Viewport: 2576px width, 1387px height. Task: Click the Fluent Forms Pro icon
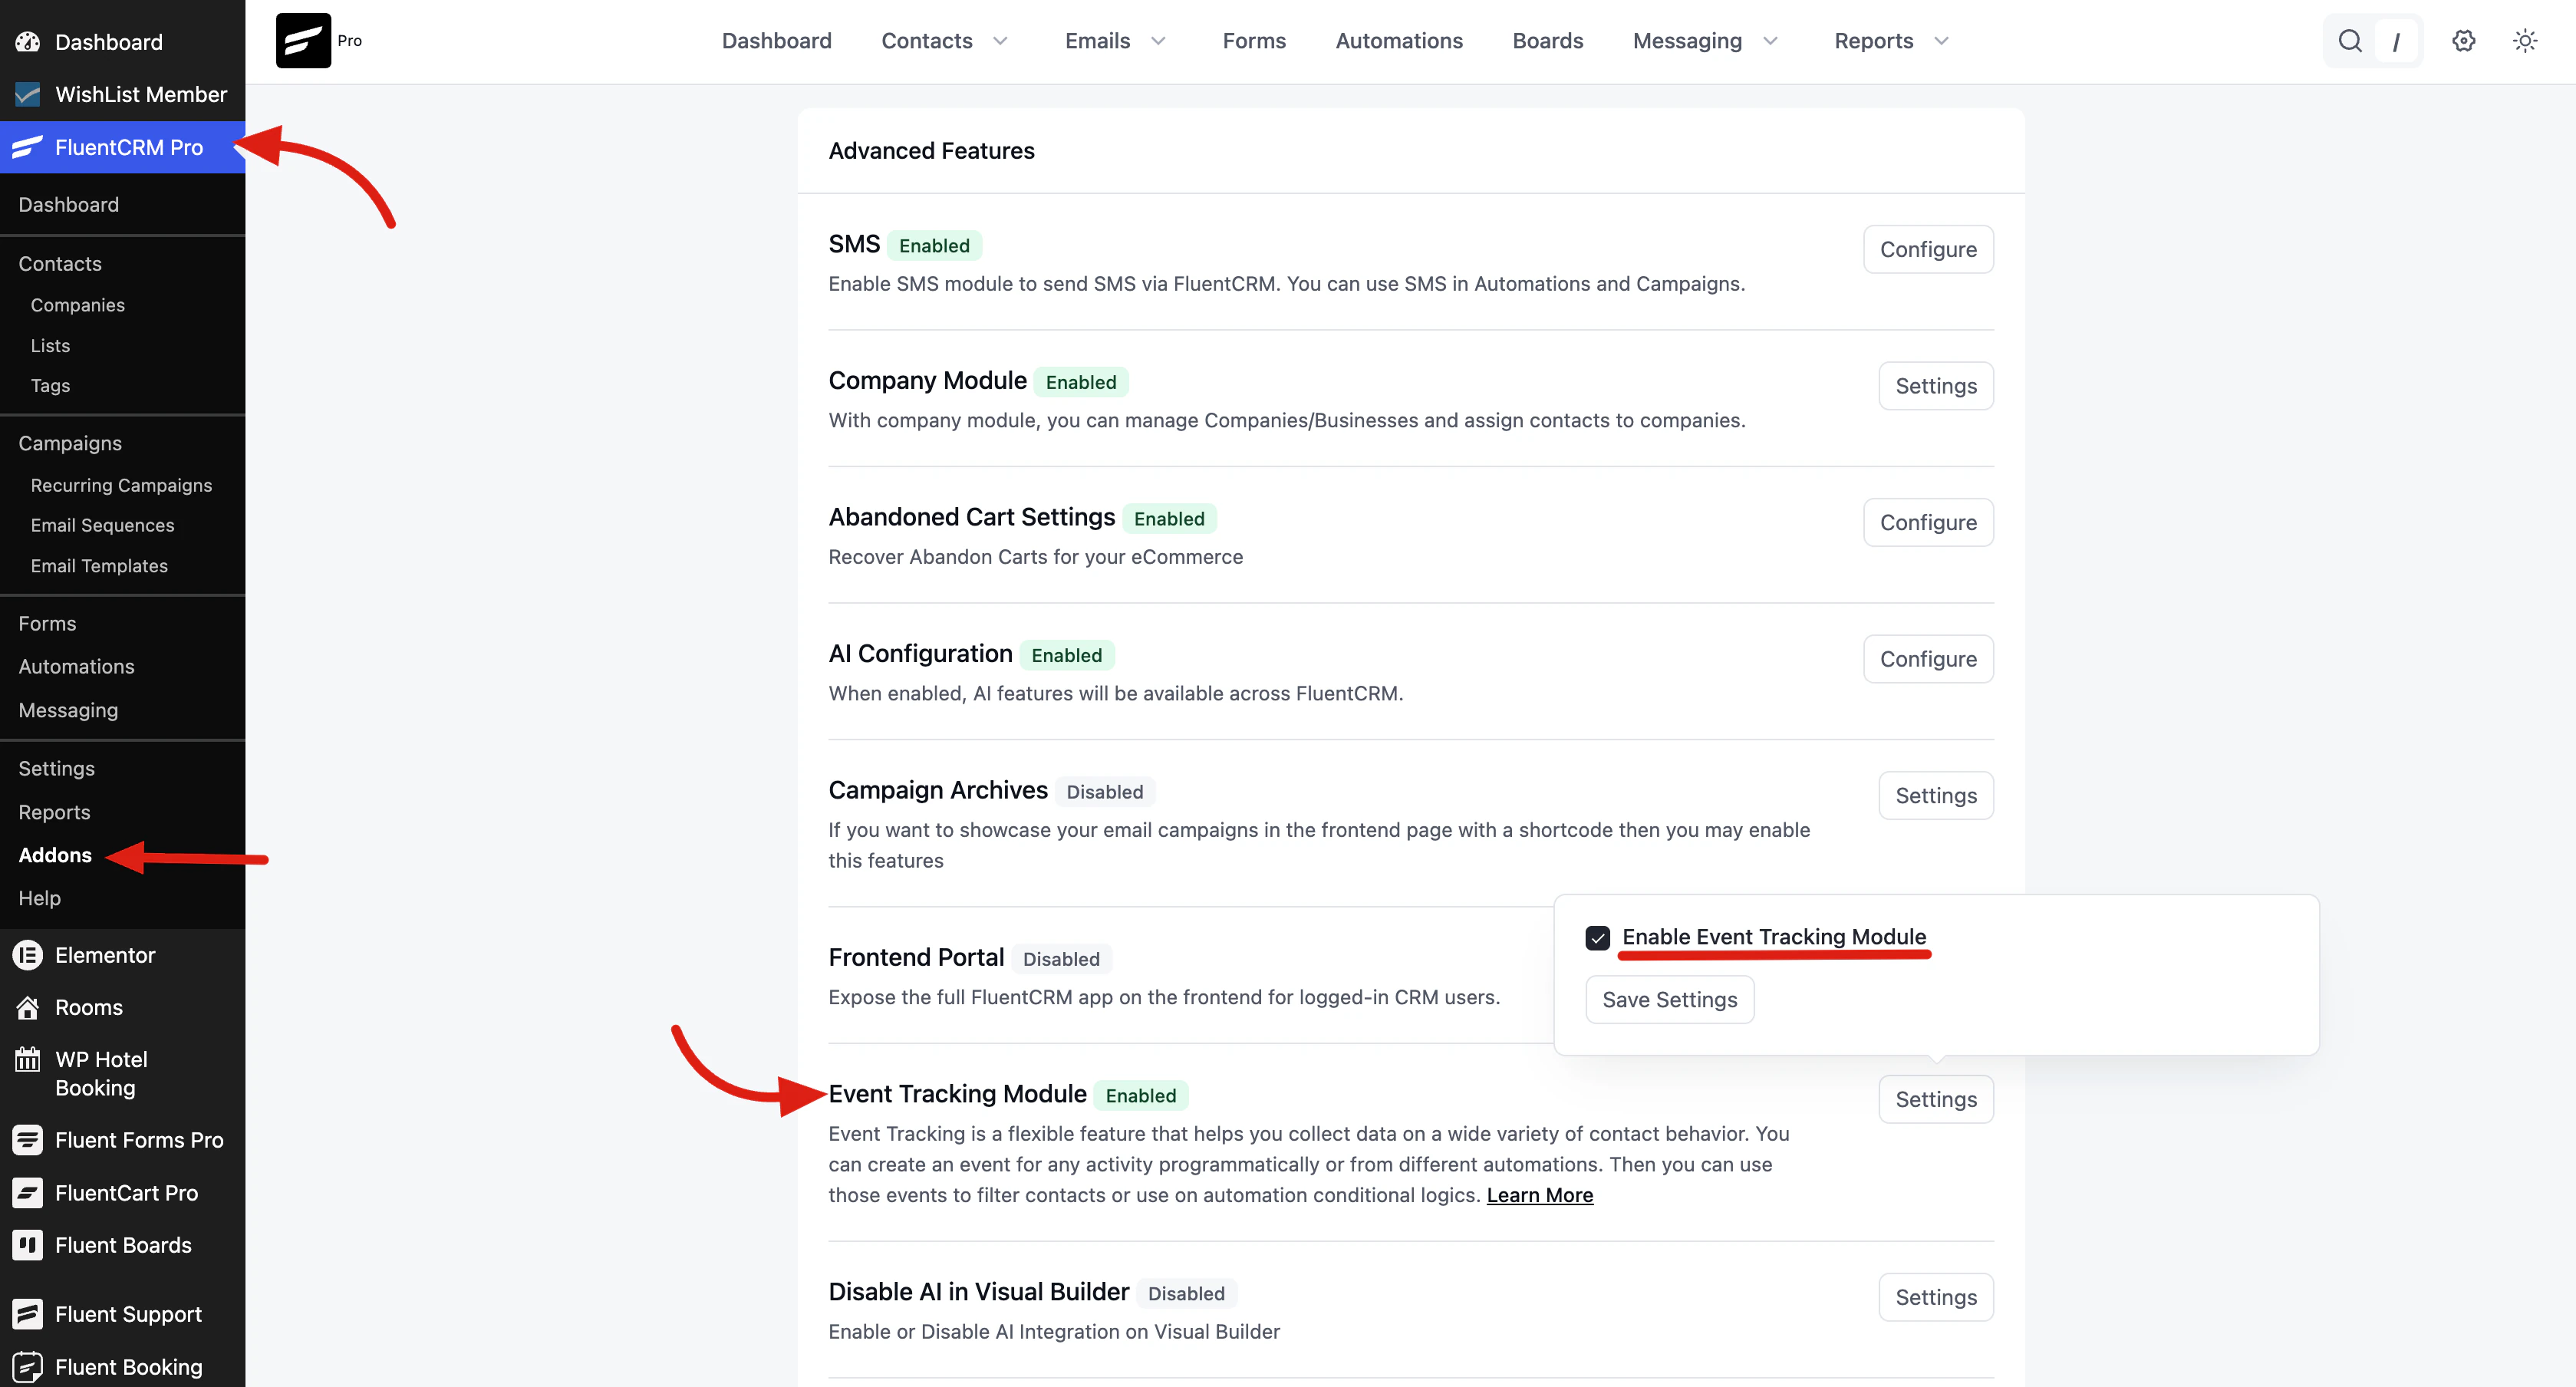click(x=28, y=1140)
